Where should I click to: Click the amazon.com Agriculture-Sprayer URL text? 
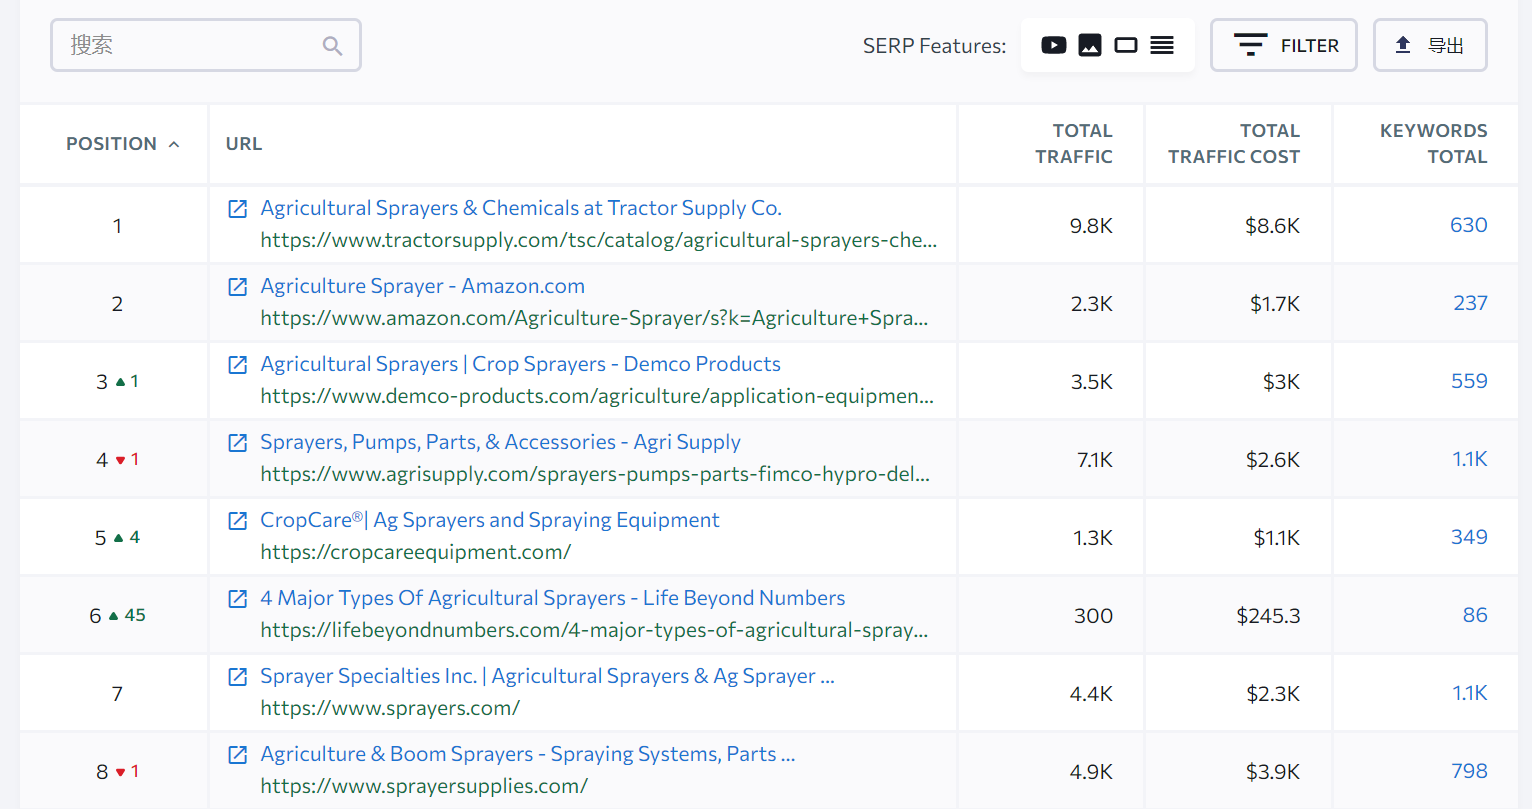pyautogui.click(x=594, y=318)
